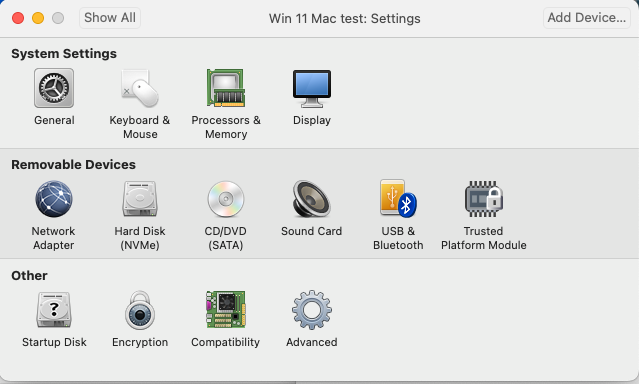
Task: Open Keyboard & Mouse settings
Action: point(140,88)
